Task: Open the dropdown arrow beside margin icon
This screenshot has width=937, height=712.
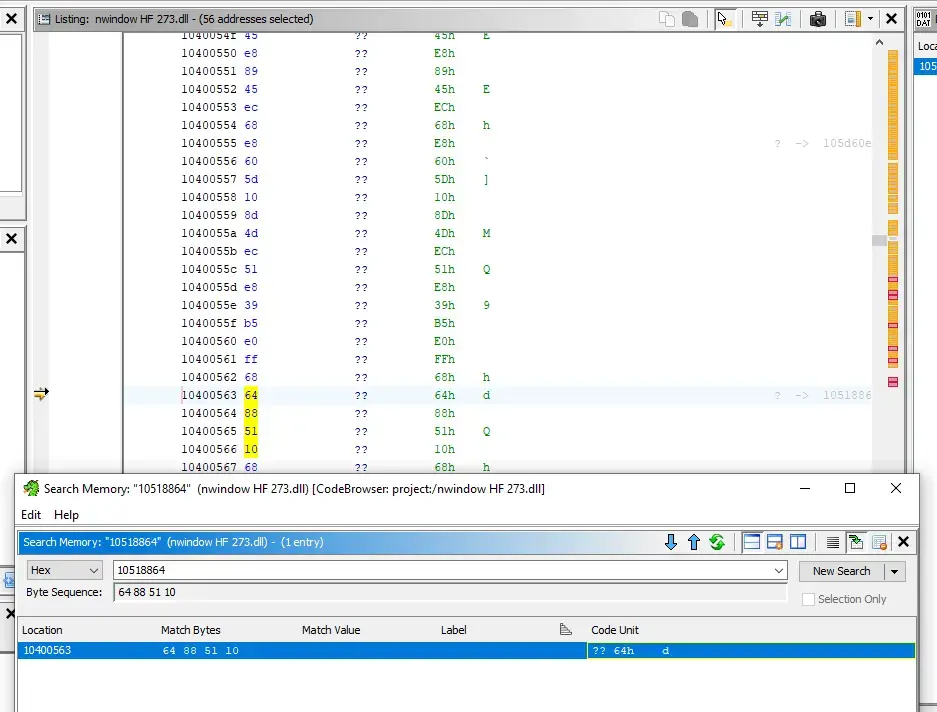Action: 870,19
